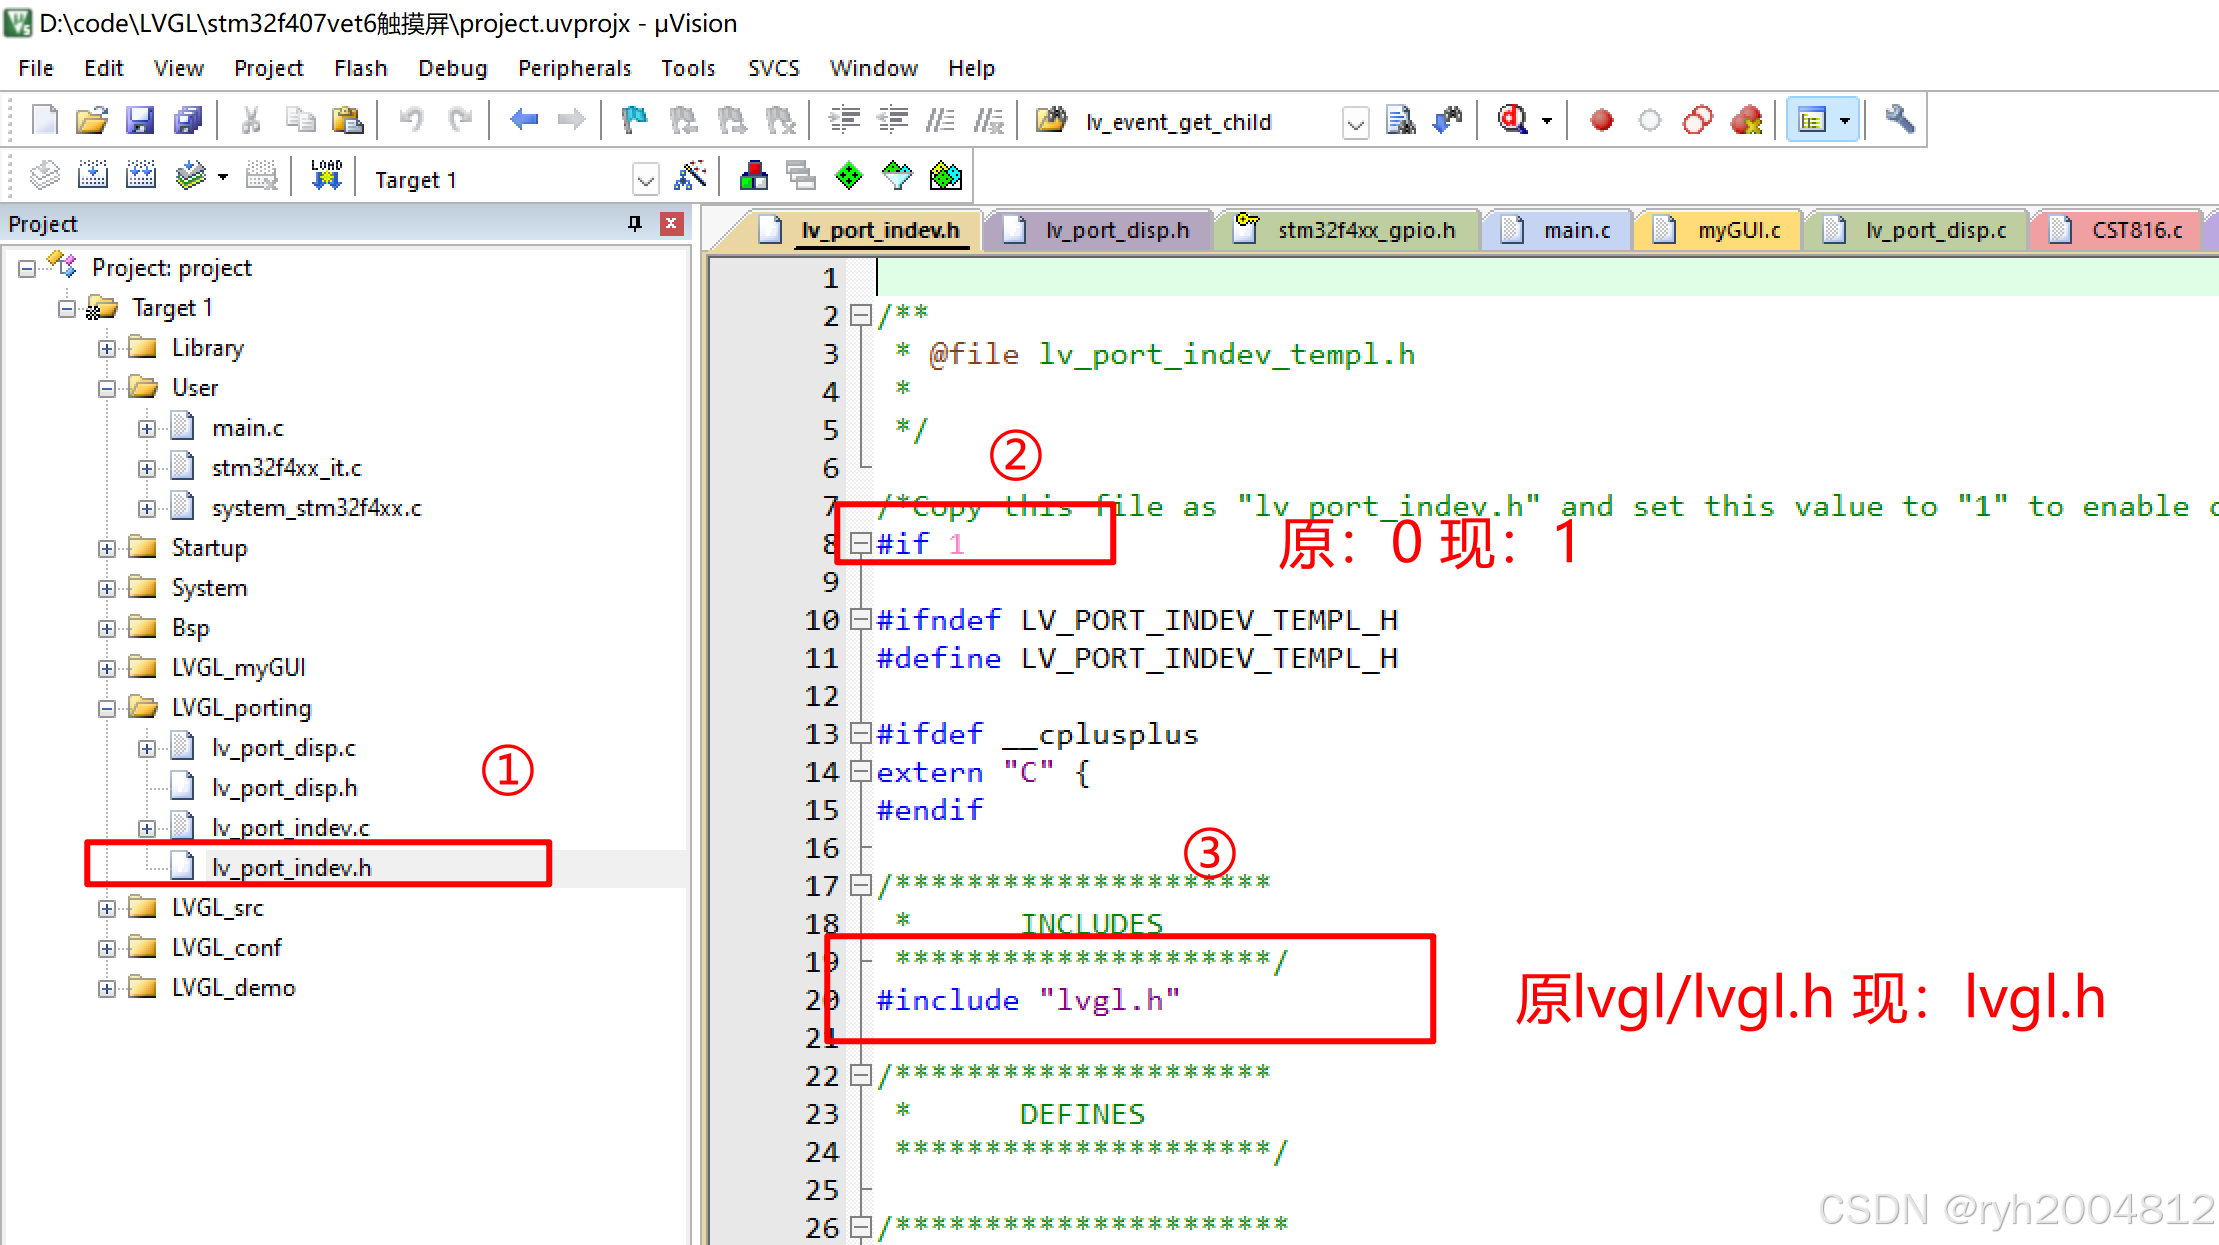
Task: Start a debug session
Action: point(1513,119)
